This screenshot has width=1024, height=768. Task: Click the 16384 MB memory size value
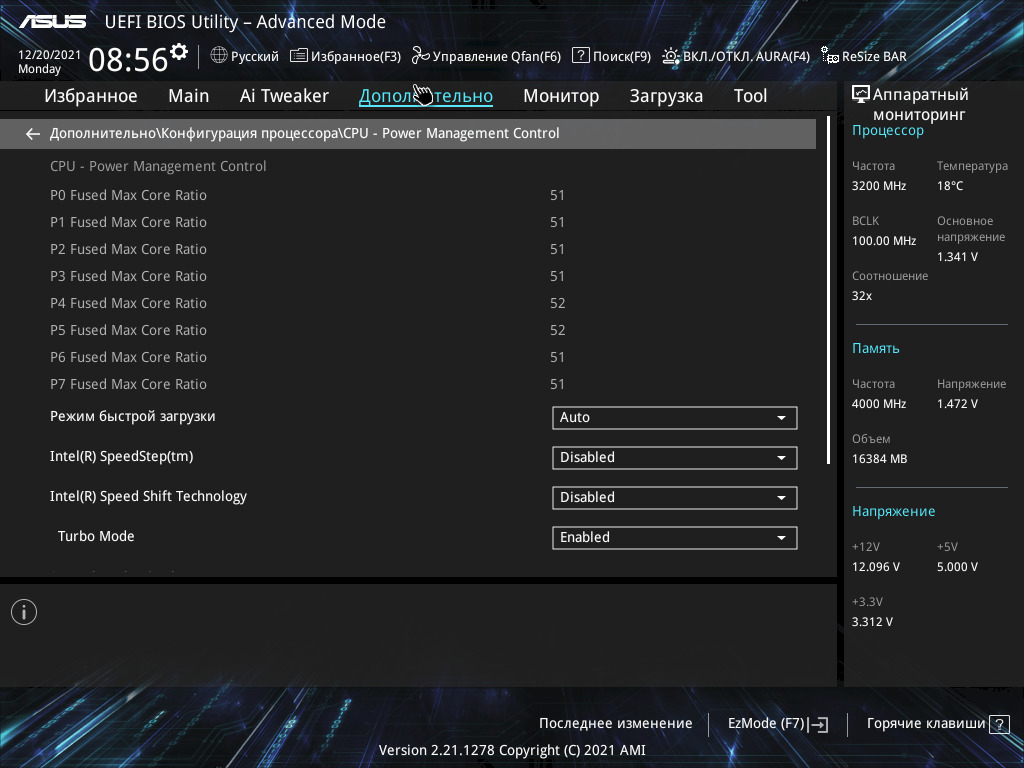click(880, 459)
